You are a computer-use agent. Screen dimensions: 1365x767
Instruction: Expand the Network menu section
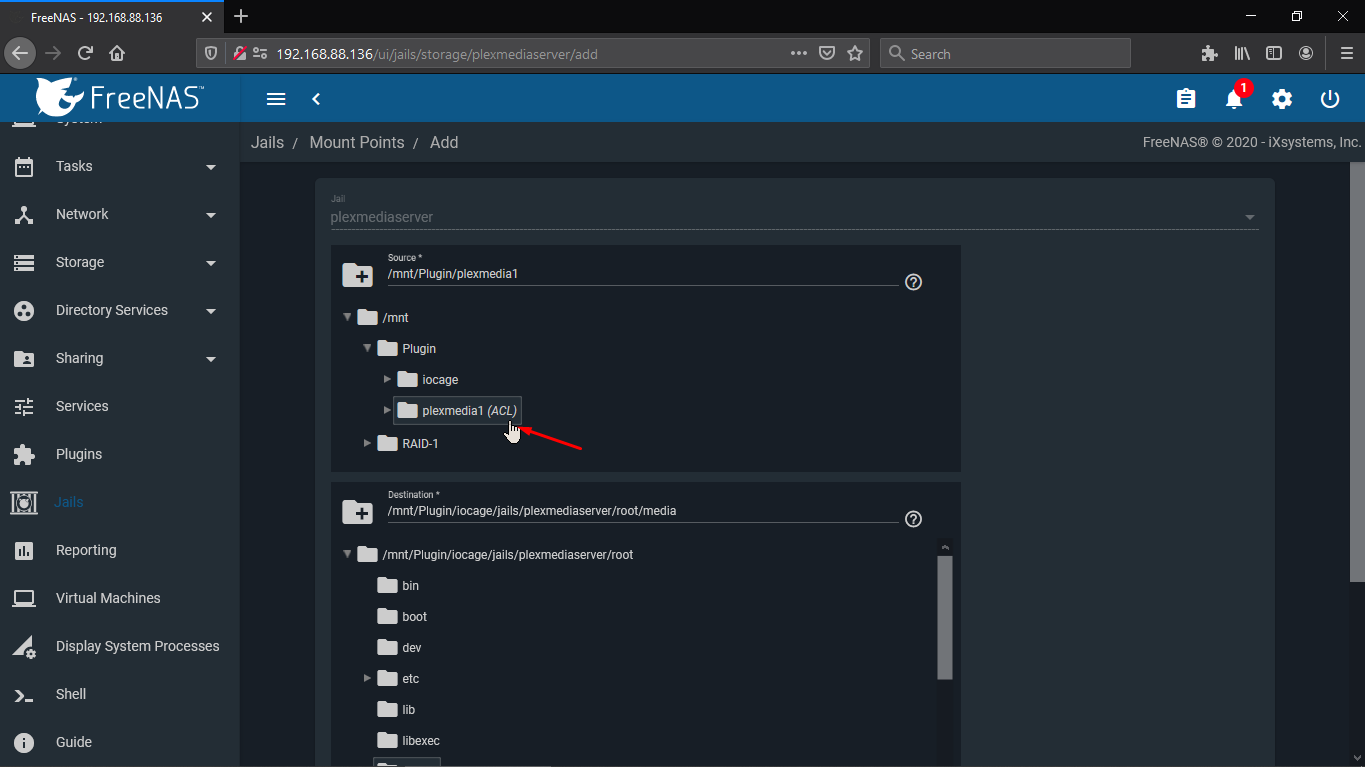coord(211,215)
